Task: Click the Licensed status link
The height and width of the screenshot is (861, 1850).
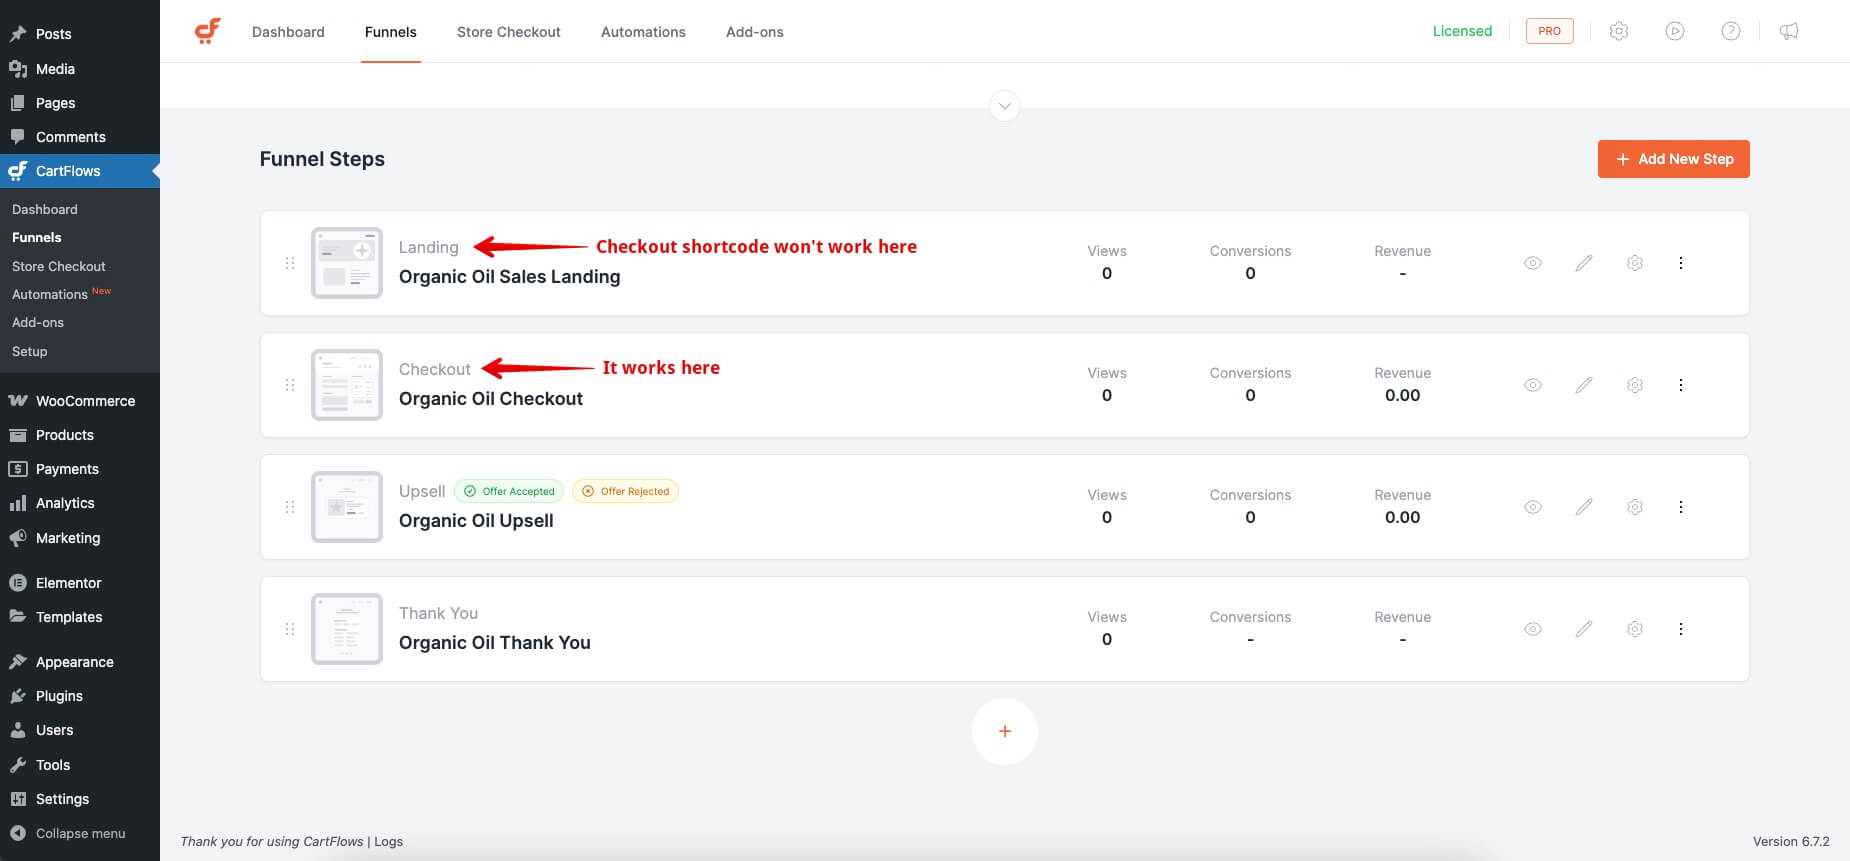Action: coord(1462,31)
